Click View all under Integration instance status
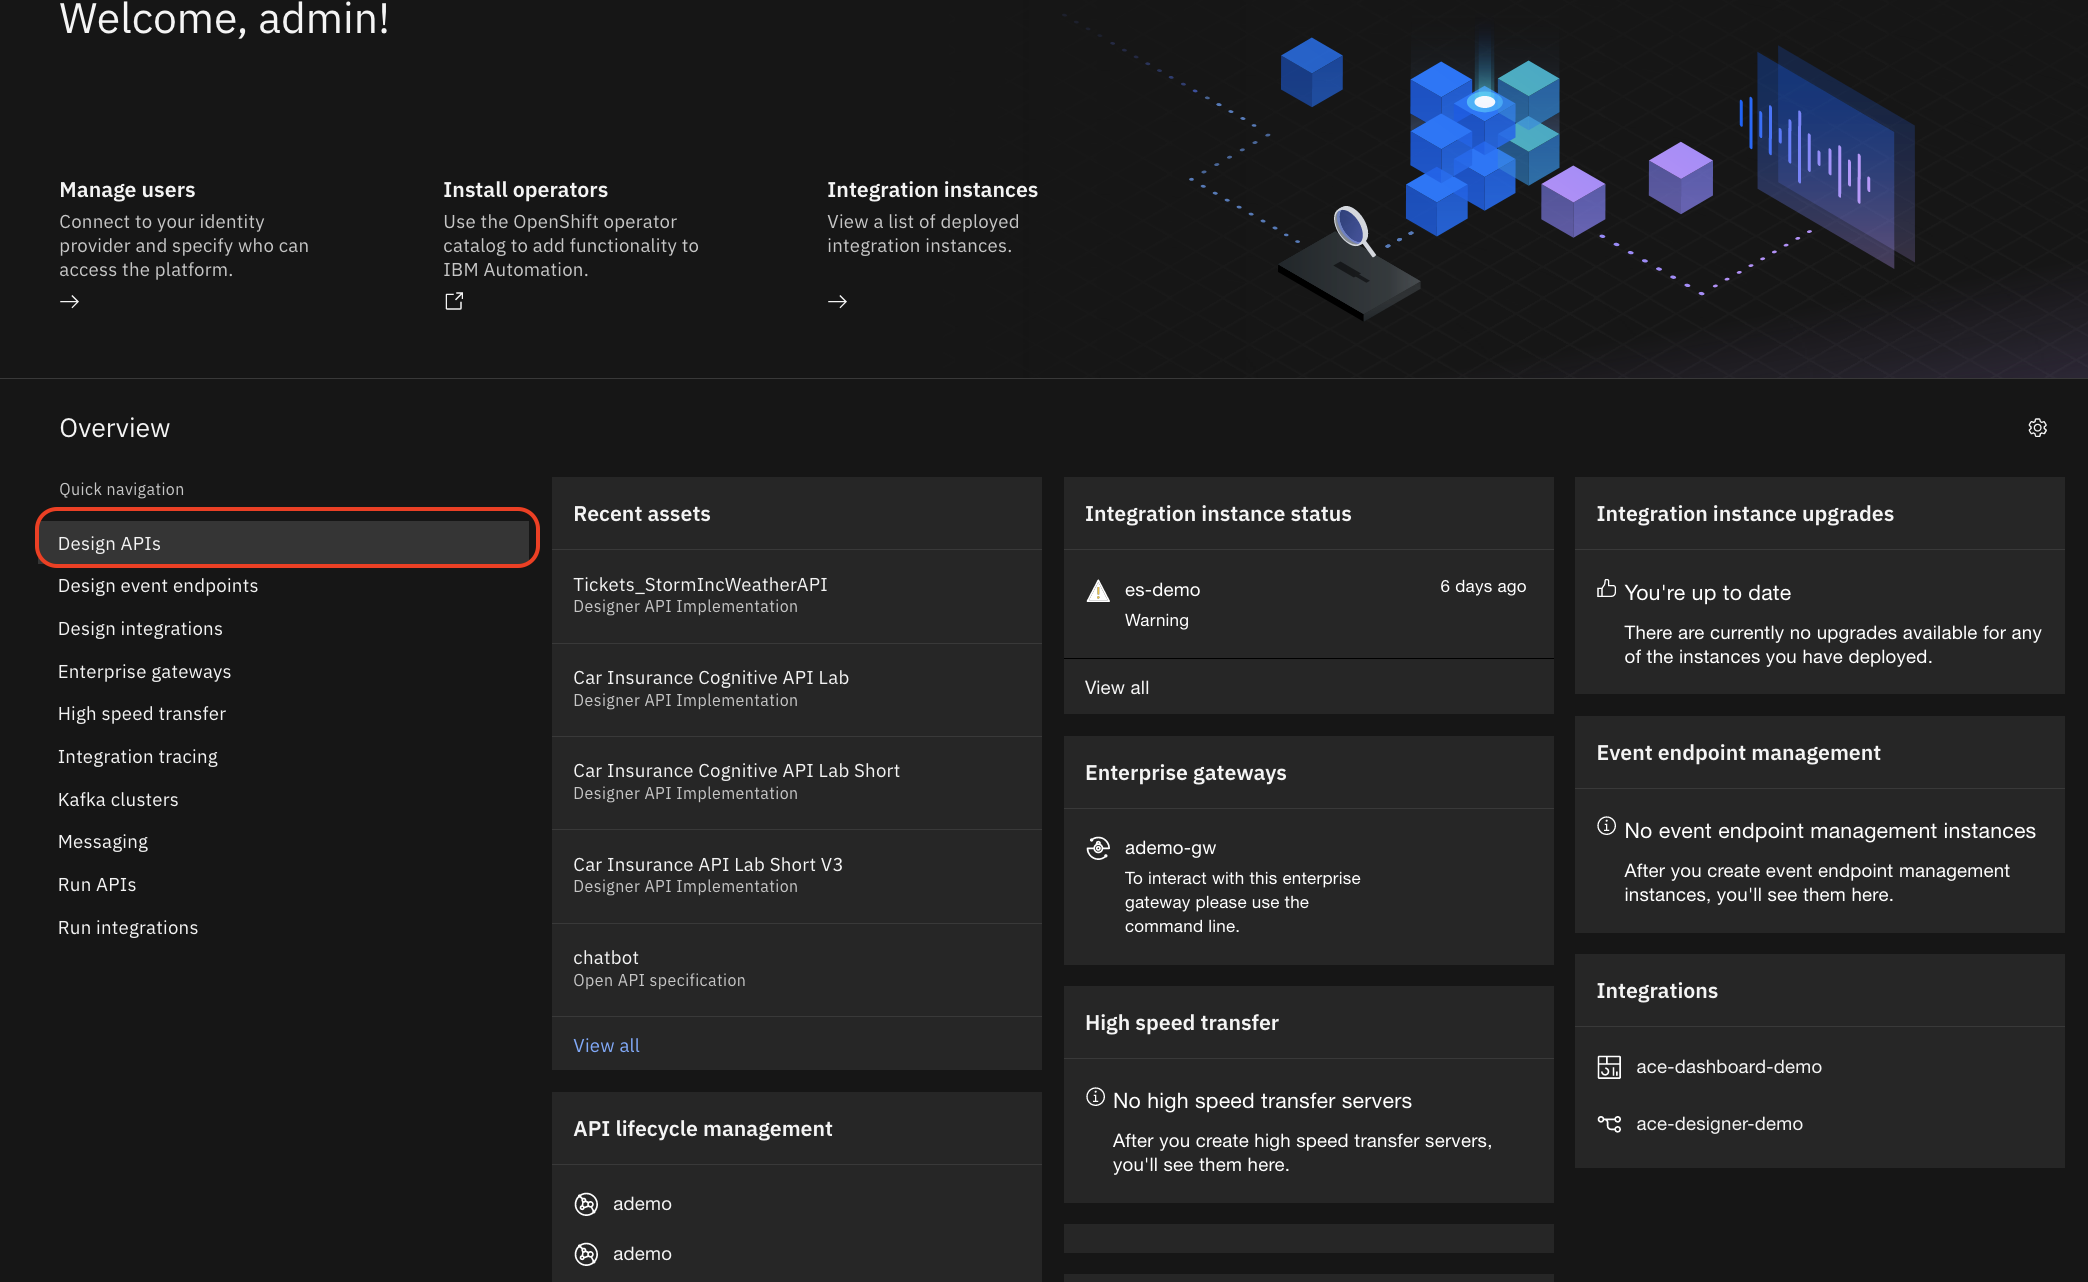The height and width of the screenshot is (1282, 2088). click(x=1116, y=687)
